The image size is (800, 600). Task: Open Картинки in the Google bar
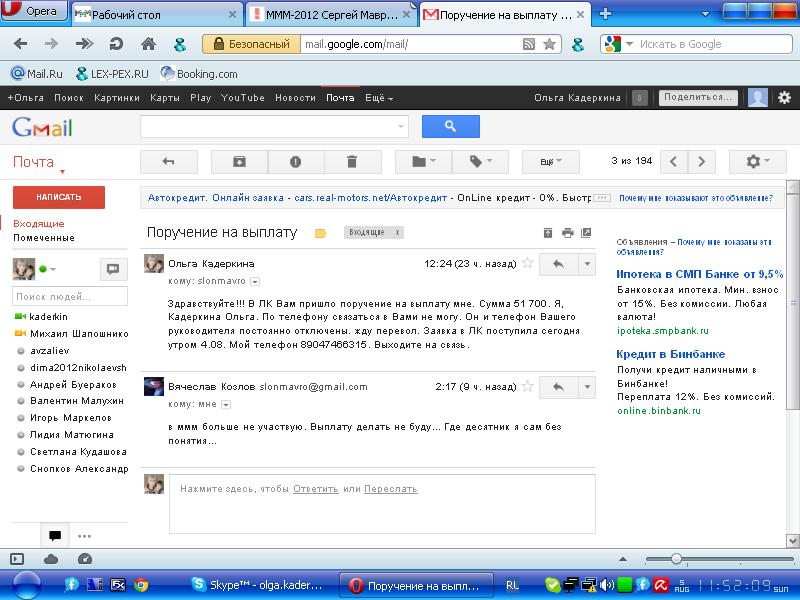click(x=116, y=98)
